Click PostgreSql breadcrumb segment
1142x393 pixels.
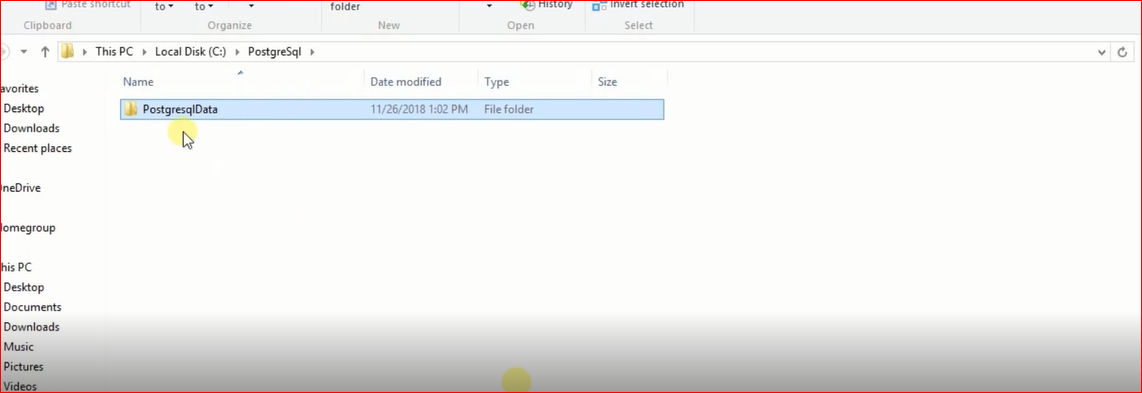point(274,52)
